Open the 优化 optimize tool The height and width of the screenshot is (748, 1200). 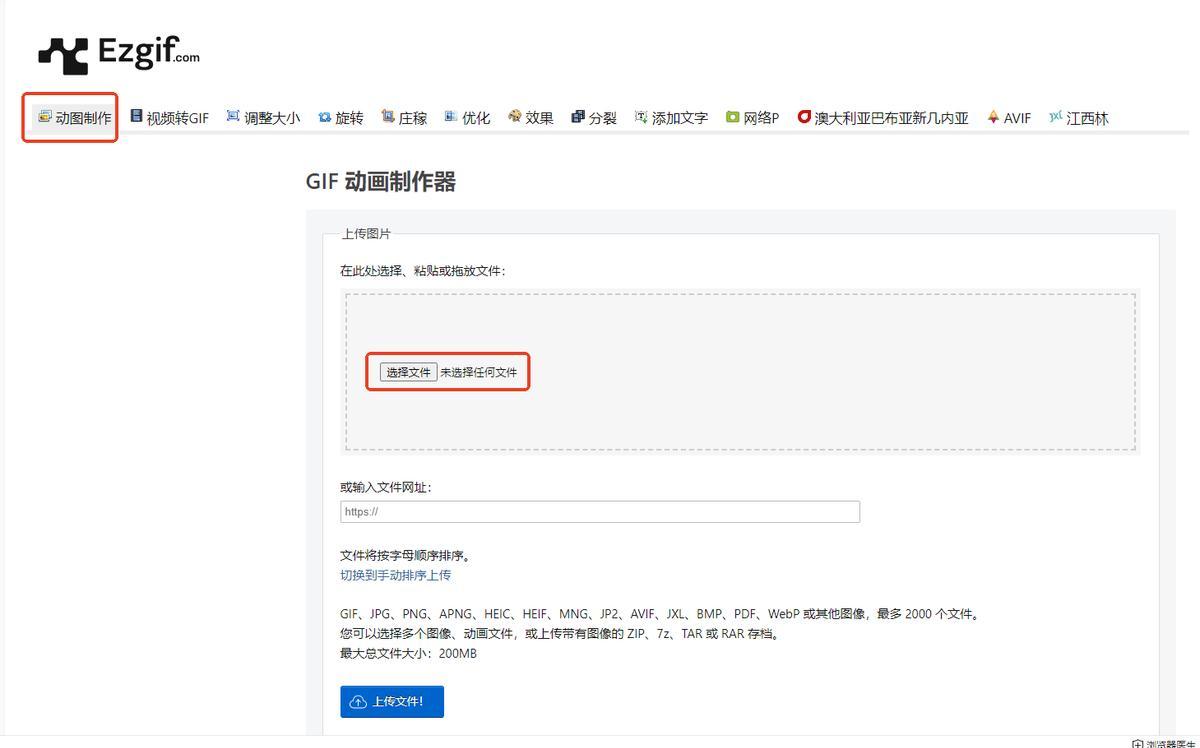tap(467, 118)
